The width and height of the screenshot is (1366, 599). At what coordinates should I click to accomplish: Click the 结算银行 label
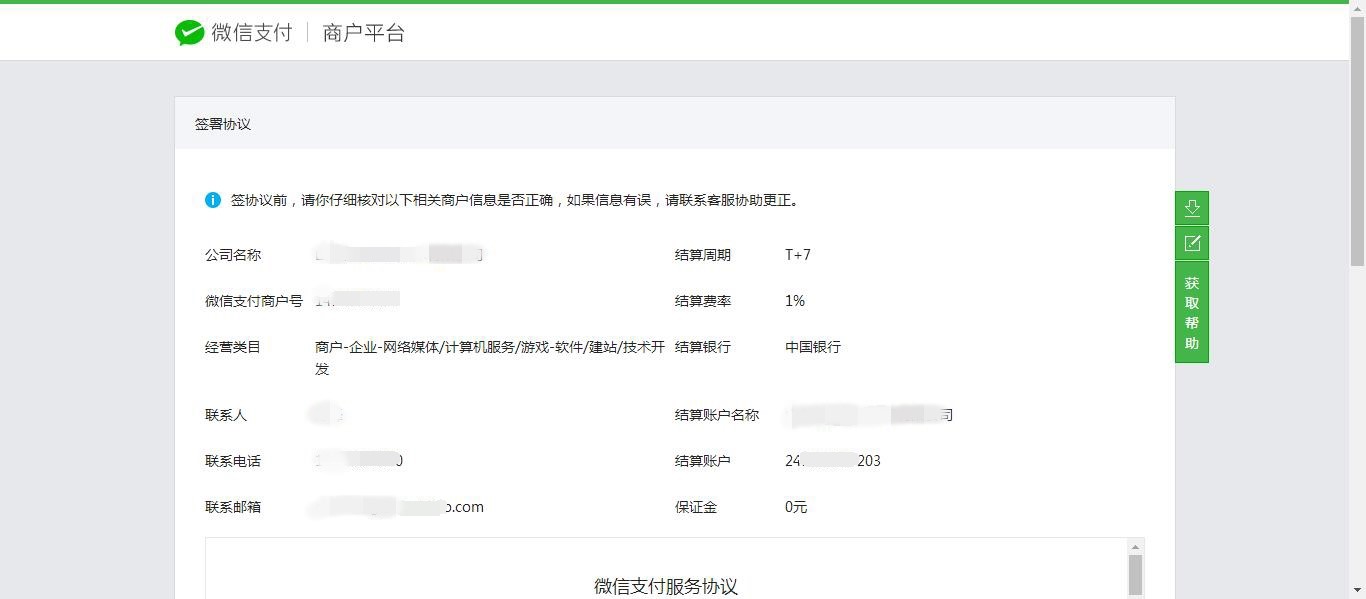[703, 347]
